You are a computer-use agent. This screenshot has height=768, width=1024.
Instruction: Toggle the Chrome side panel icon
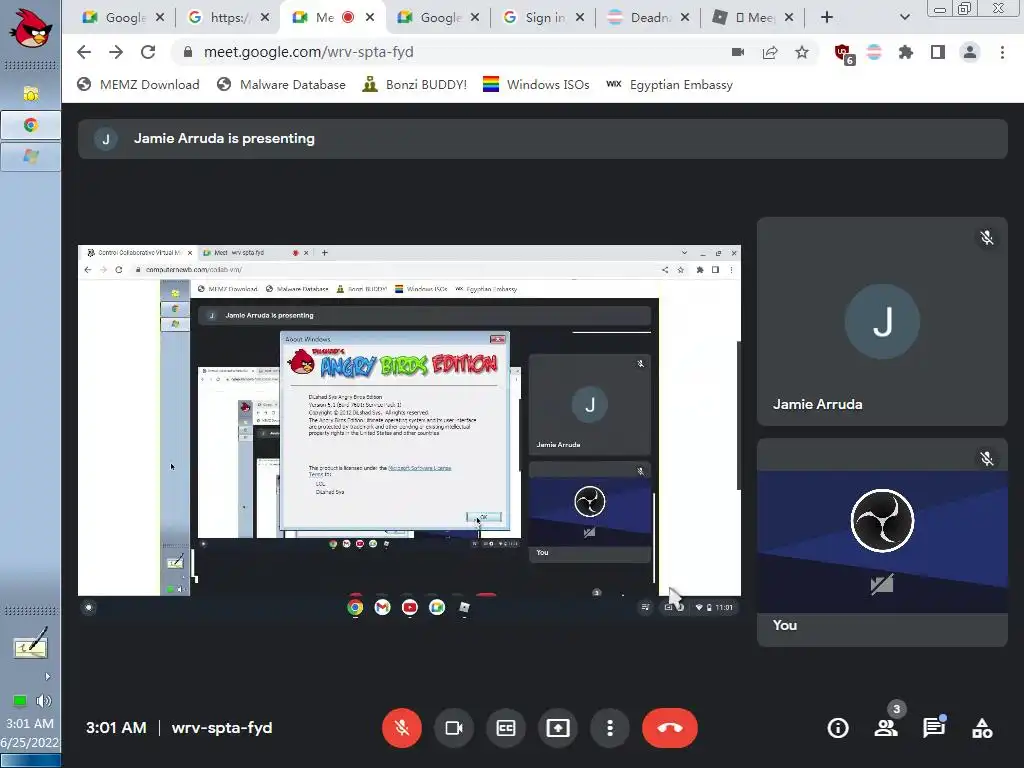pyautogui.click(x=938, y=52)
